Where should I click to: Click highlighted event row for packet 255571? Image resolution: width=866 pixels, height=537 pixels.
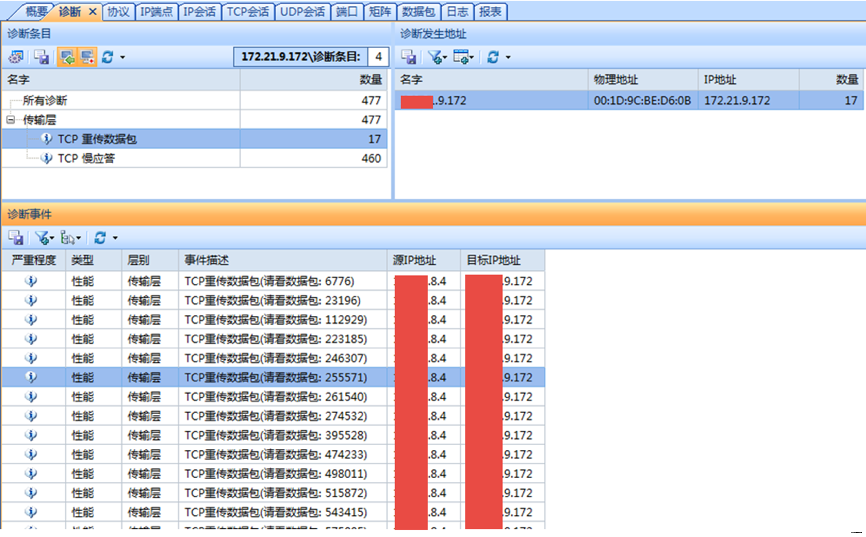pos(273,377)
